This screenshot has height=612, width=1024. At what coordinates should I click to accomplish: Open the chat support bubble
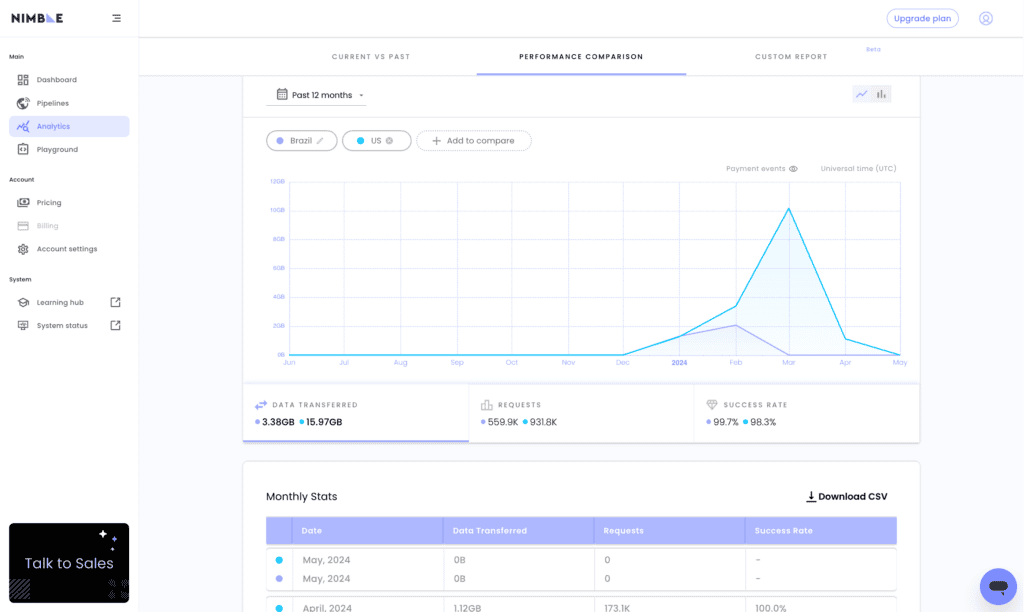pos(998,587)
